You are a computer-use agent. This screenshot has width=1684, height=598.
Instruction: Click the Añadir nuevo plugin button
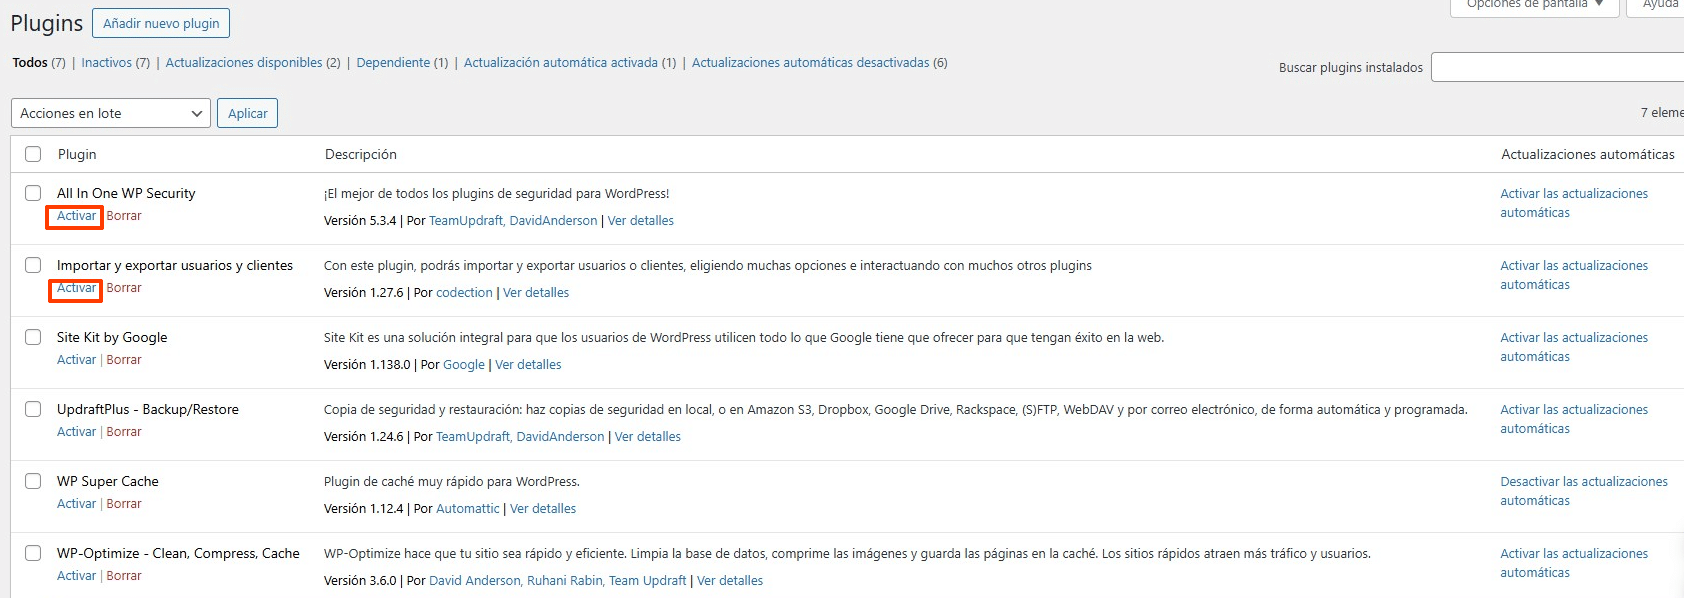click(x=161, y=23)
